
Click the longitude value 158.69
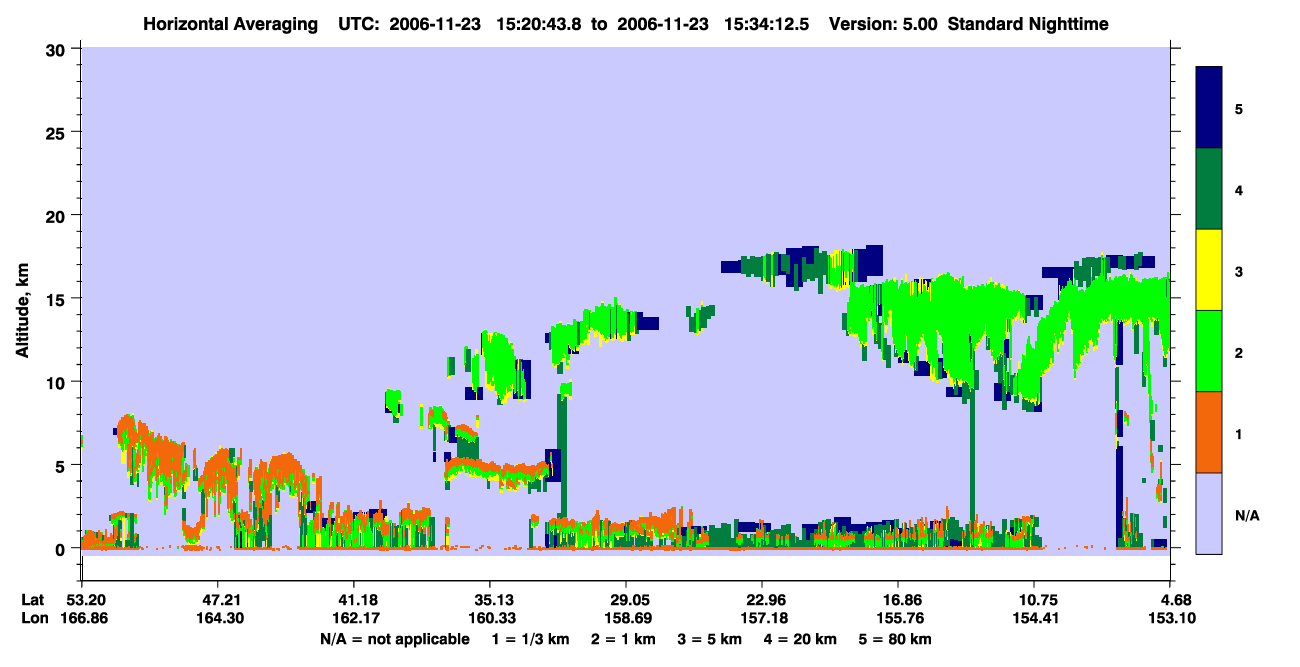tap(626, 619)
